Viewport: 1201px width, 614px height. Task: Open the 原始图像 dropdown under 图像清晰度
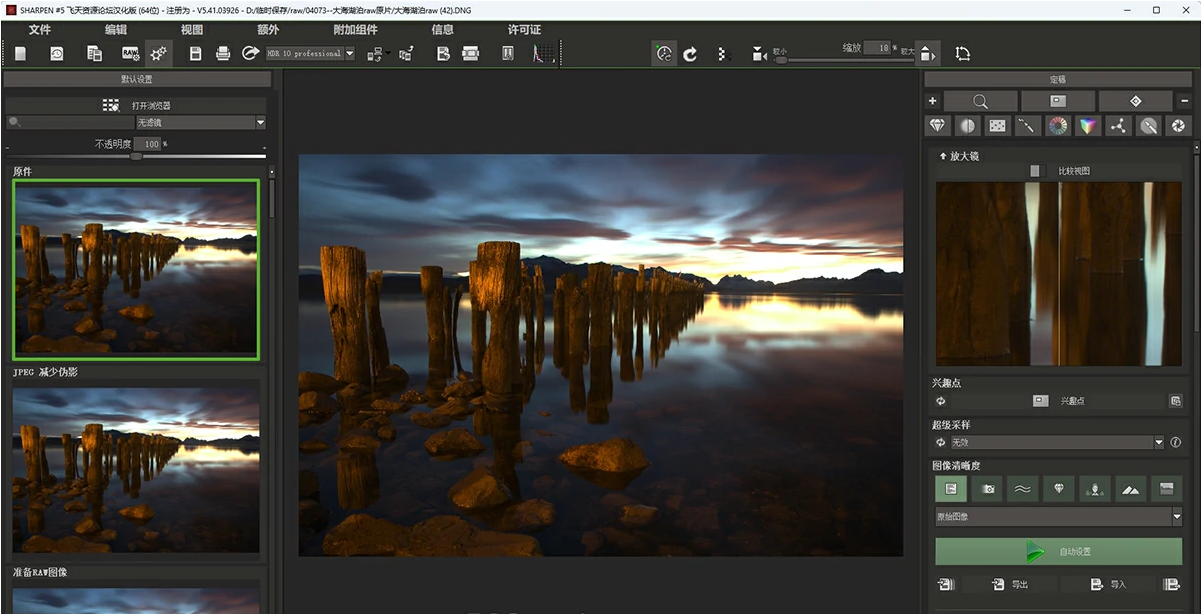point(1059,517)
